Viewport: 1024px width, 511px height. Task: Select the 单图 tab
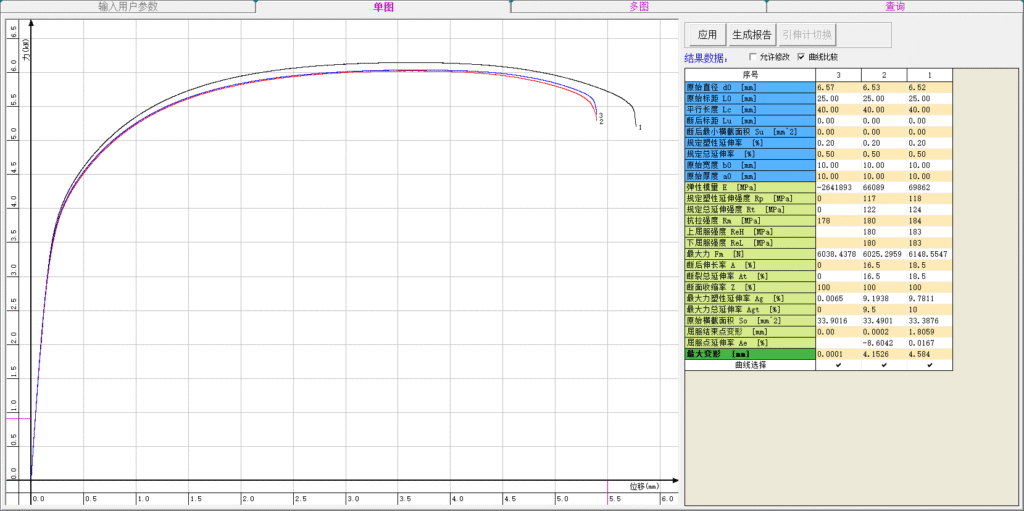(383, 7)
